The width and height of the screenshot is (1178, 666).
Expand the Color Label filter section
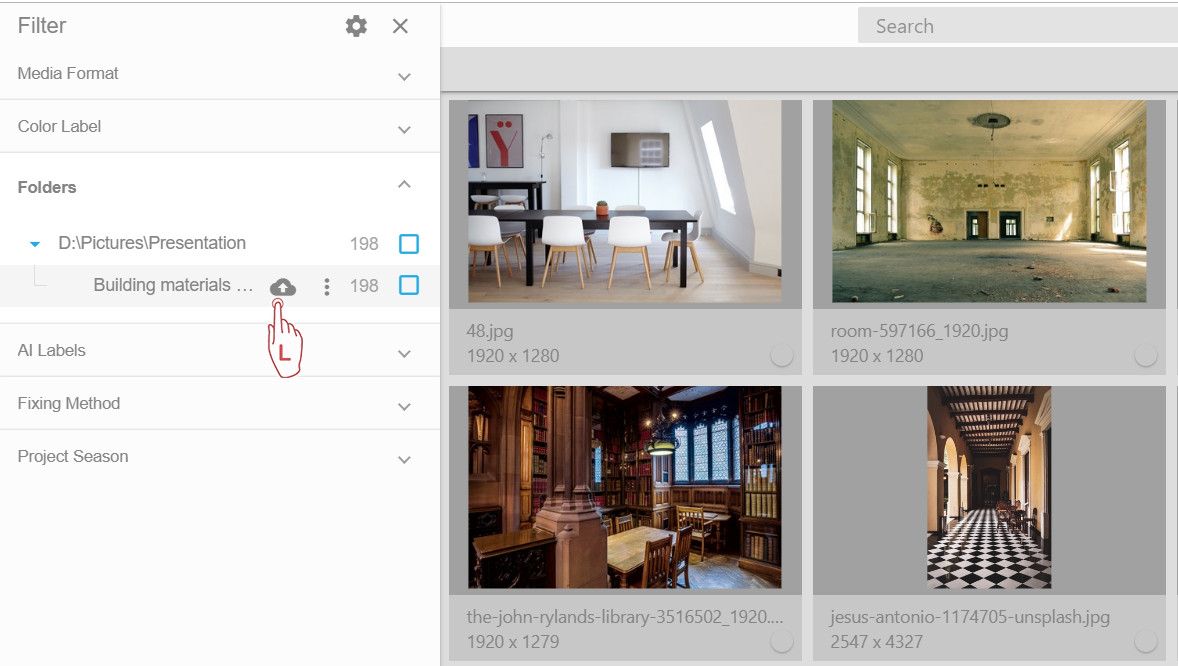(x=404, y=129)
